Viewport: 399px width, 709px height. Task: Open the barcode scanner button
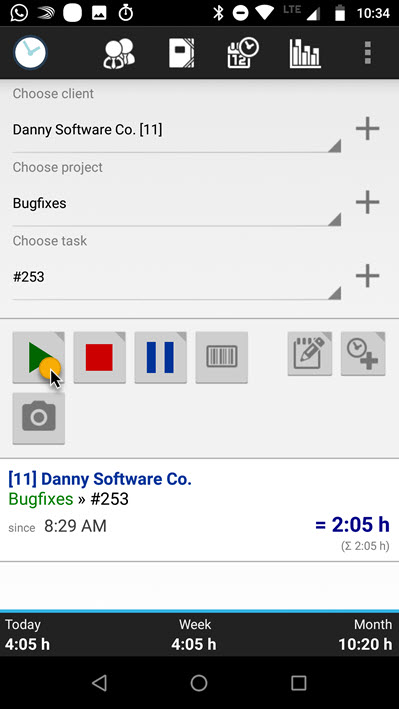pos(222,357)
